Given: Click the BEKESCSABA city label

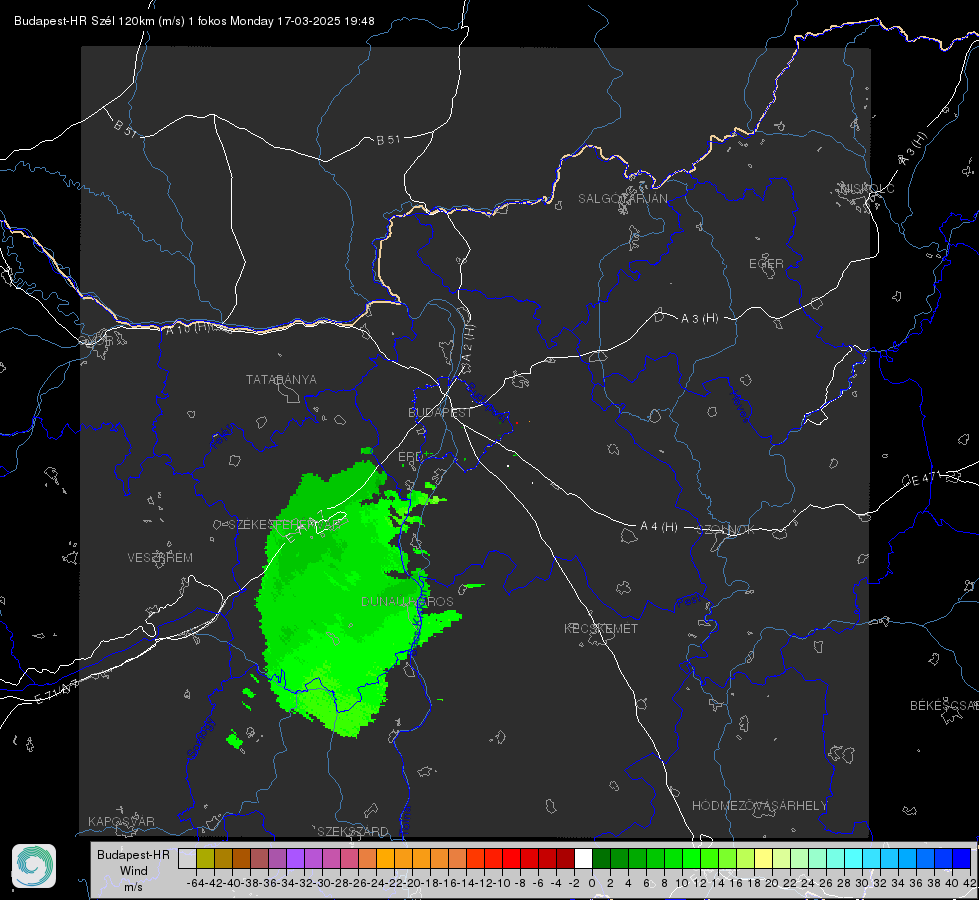Looking at the screenshot, I should coord(944,706).
